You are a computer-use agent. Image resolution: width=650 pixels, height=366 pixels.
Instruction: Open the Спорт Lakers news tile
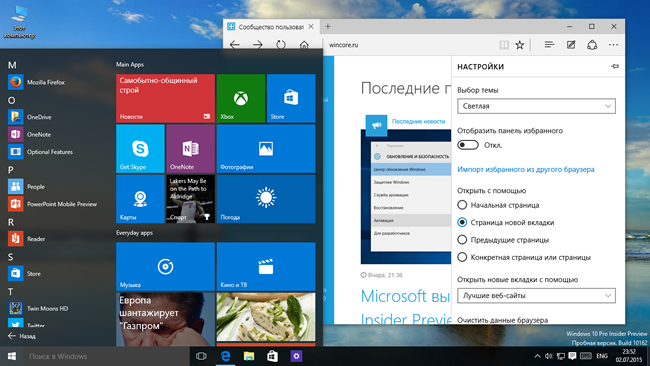point(190,199)
